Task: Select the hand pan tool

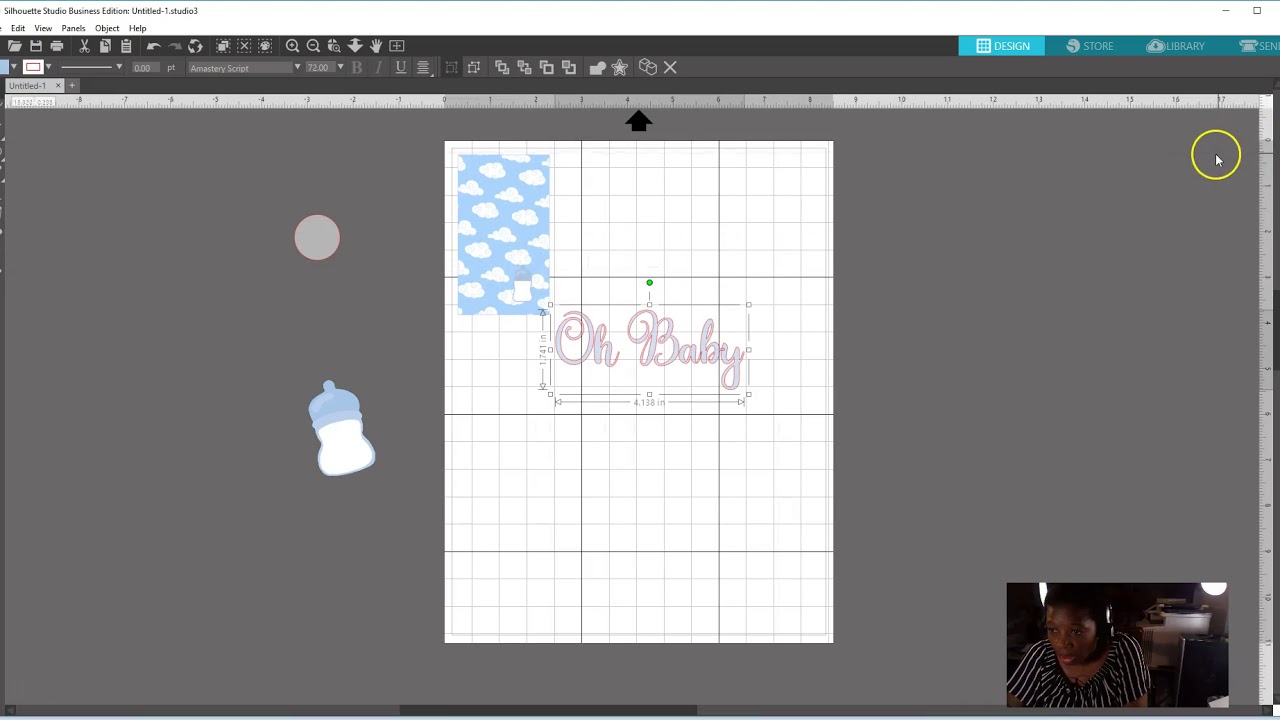Action: click(376, 46)
